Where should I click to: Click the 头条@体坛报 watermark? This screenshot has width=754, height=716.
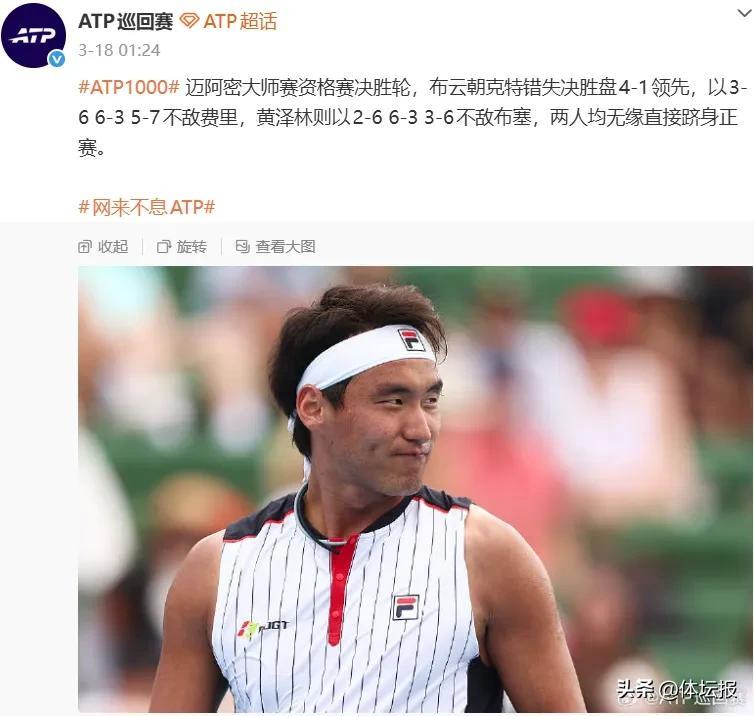pyautogui.click(x=677, y=691)
